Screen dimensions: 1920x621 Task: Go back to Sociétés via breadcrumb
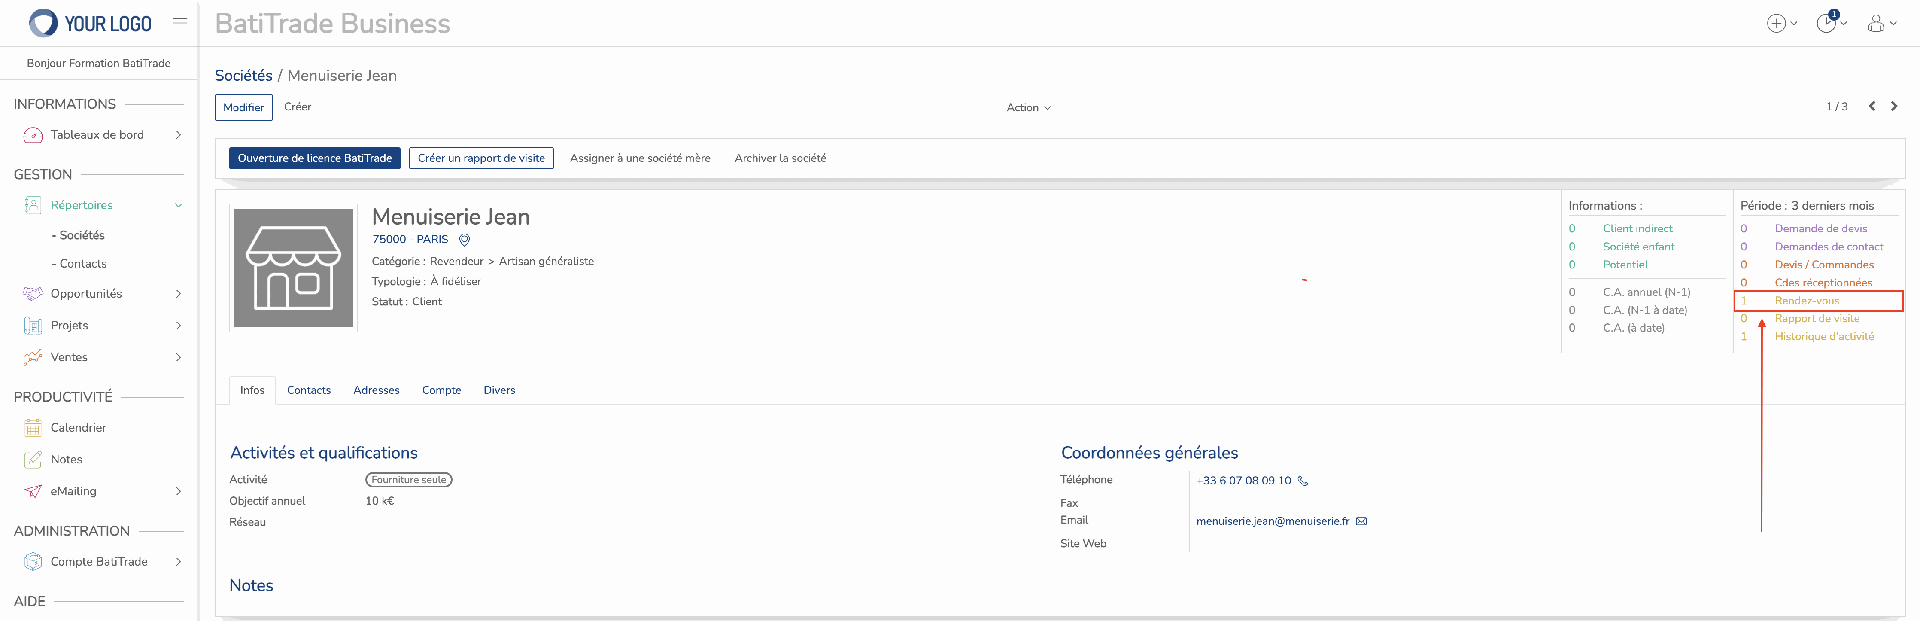coord(244,76)
